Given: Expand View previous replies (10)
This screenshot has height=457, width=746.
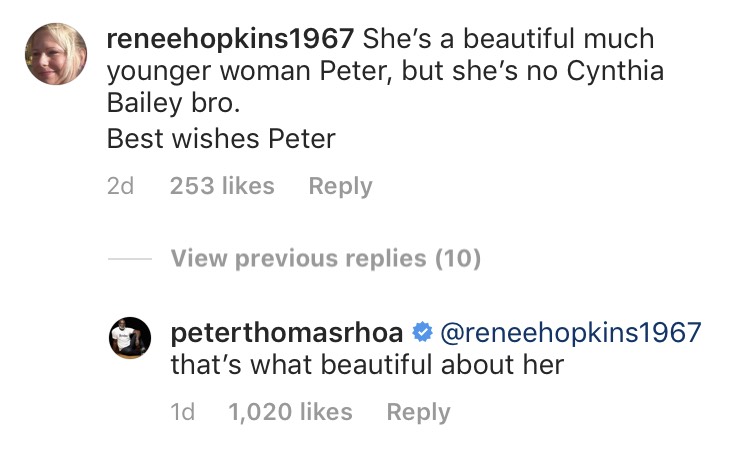Looking at the screenshot, I should tap(325, 259).
